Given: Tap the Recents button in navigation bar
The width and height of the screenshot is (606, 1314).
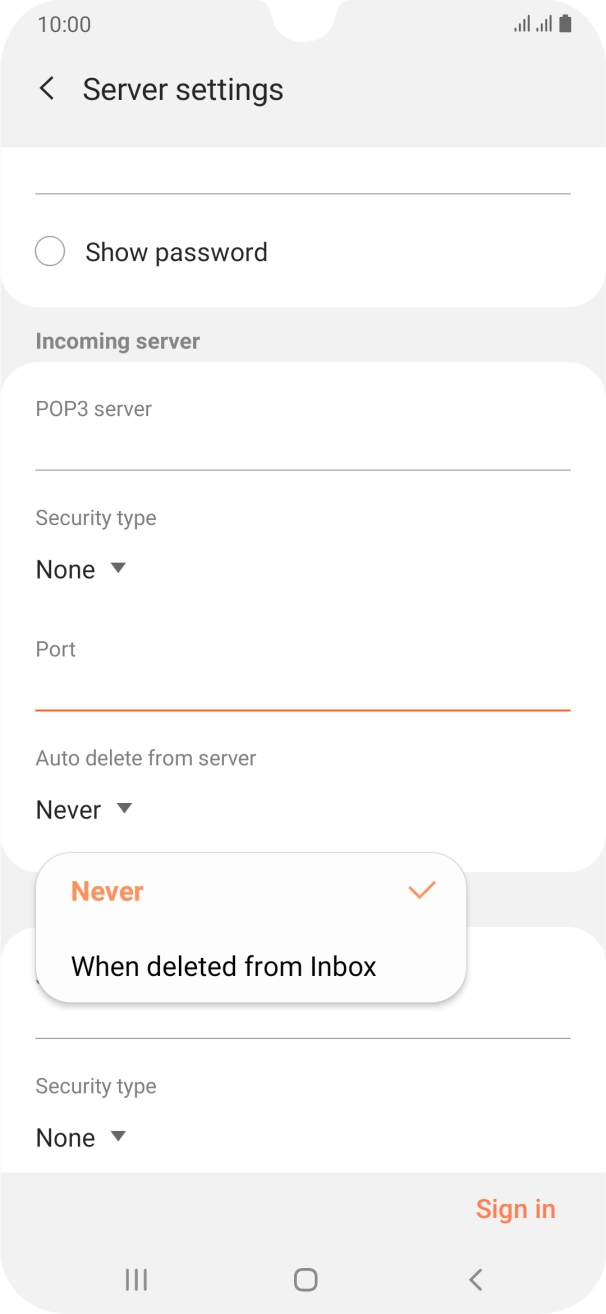Looking at the screenshot, I should pyautogui.click(x=135, y=1278).
